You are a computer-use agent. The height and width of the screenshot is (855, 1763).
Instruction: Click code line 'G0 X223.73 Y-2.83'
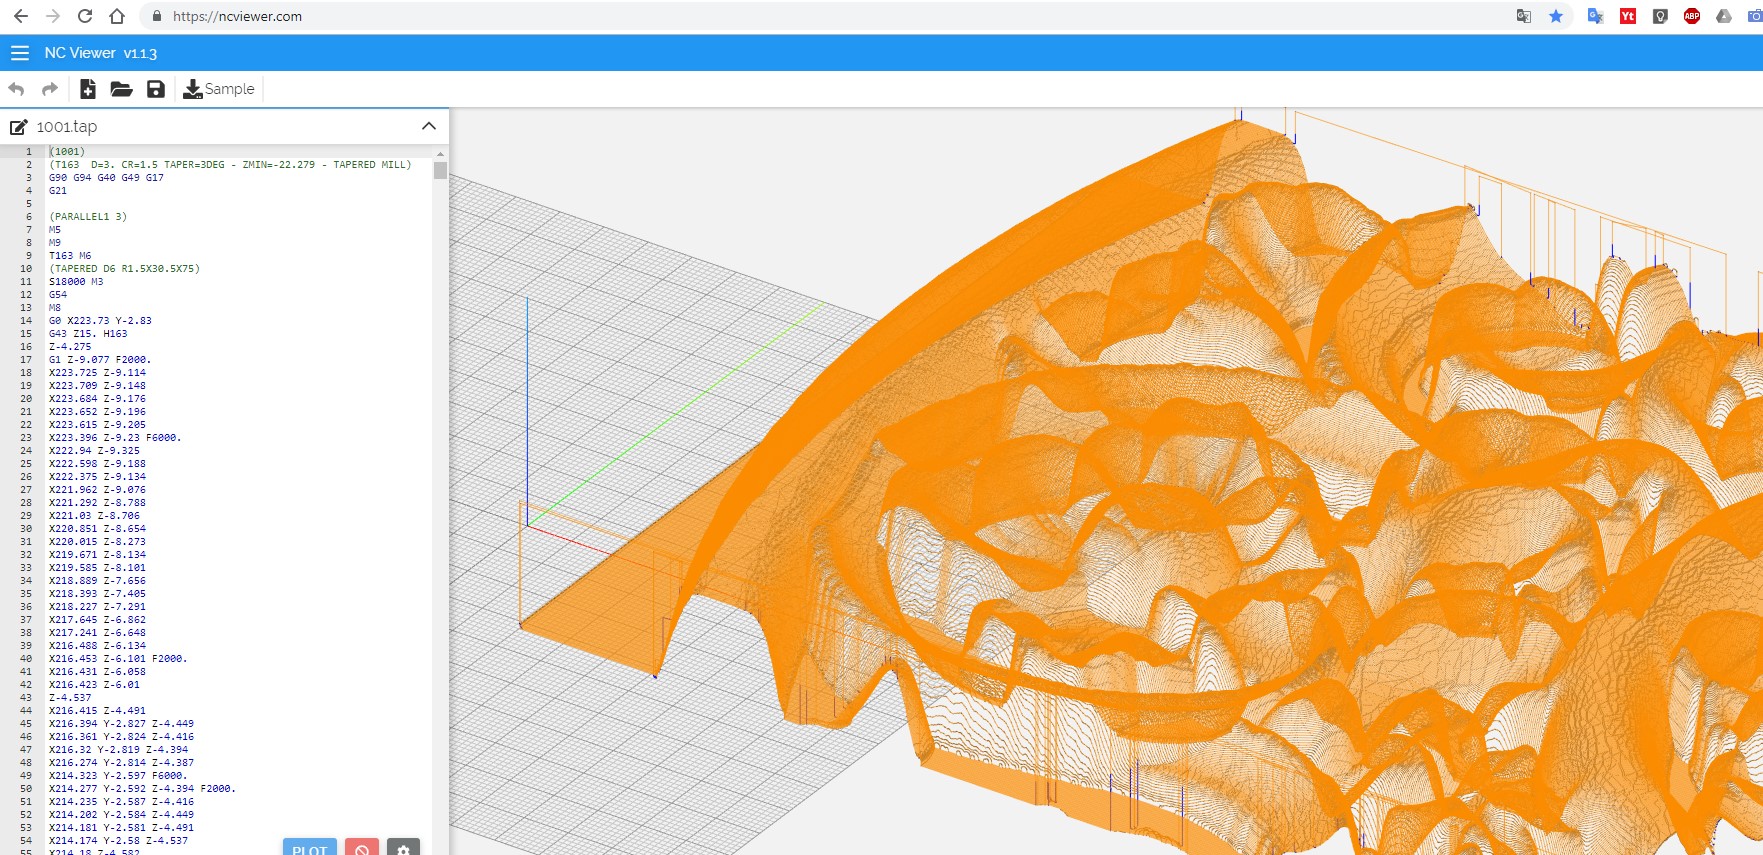(100, 321)
